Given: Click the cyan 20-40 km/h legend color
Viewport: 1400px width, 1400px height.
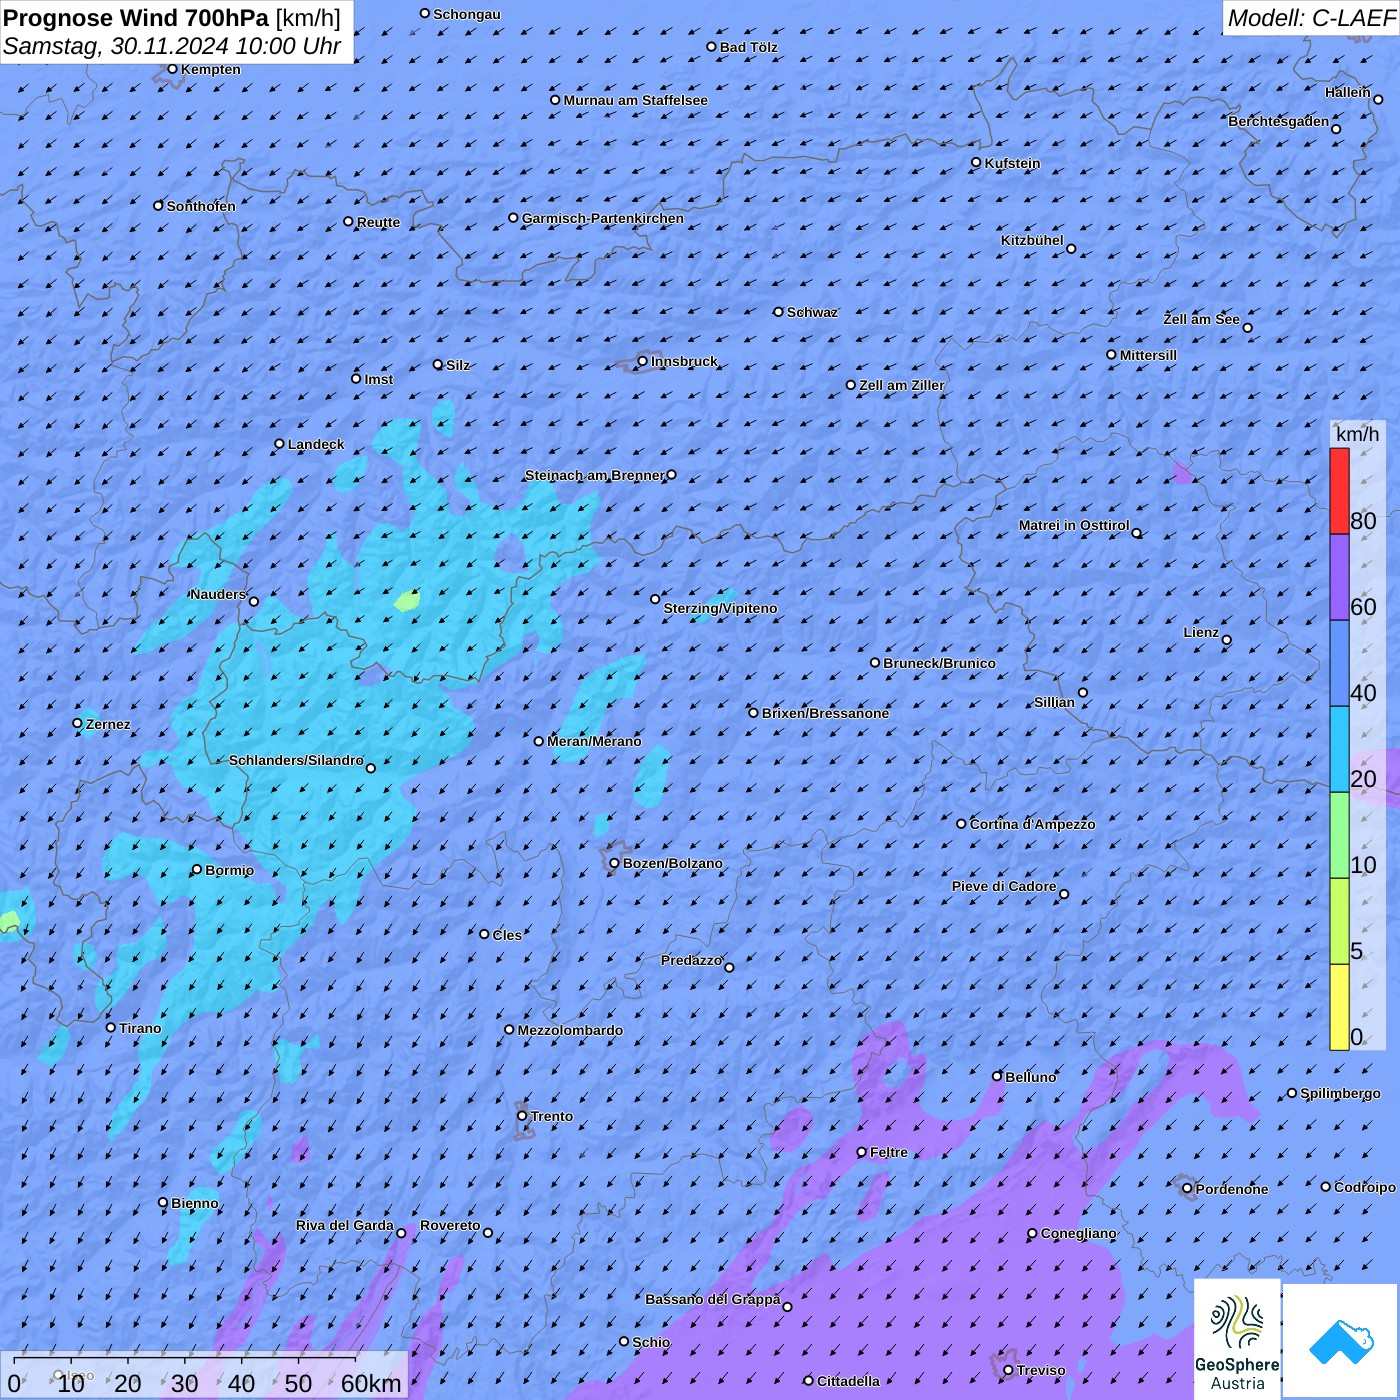Looking at the screenshot, I should pos(1339,749).
